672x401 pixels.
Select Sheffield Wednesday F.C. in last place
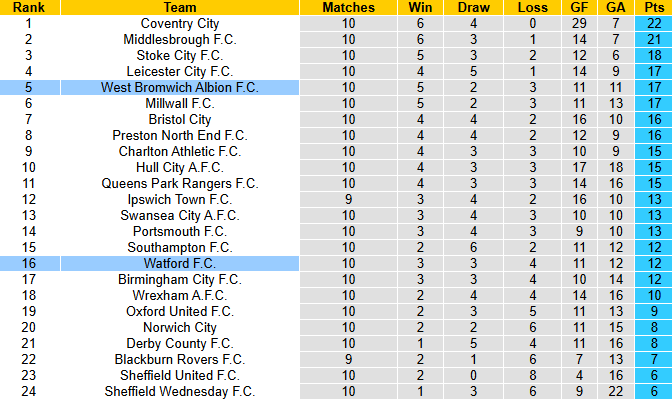180,391
